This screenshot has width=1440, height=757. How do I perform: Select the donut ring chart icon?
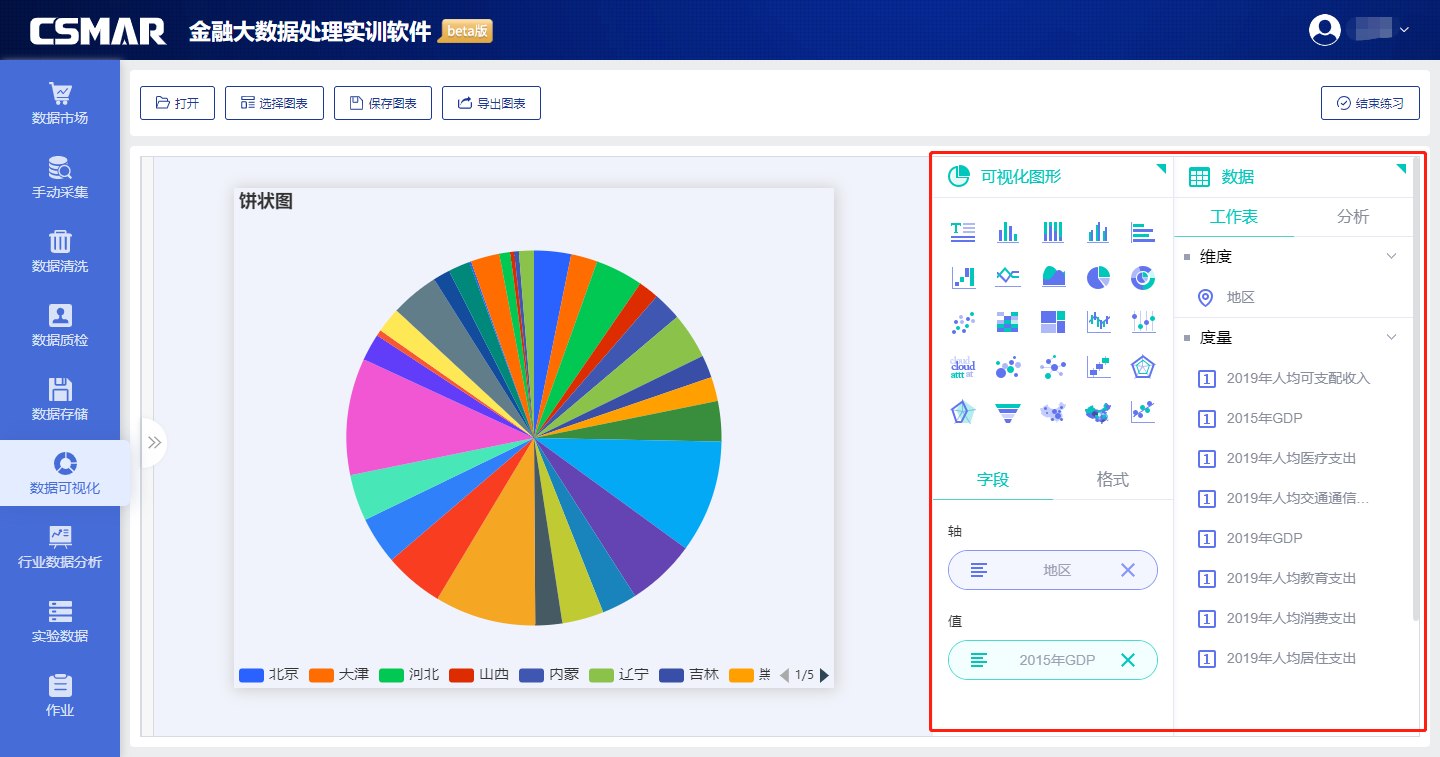pos(1142,277)
